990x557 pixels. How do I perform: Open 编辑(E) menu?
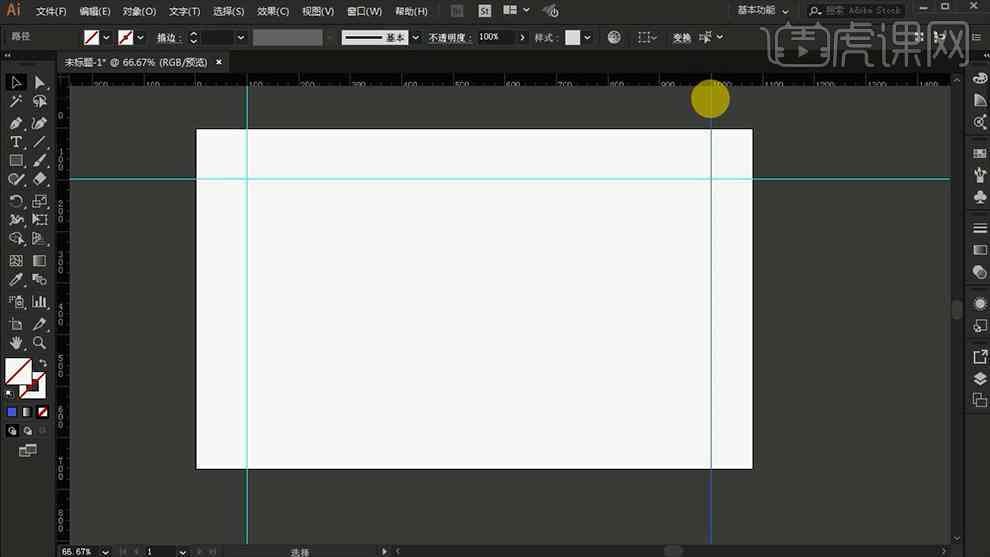(95, 11)
